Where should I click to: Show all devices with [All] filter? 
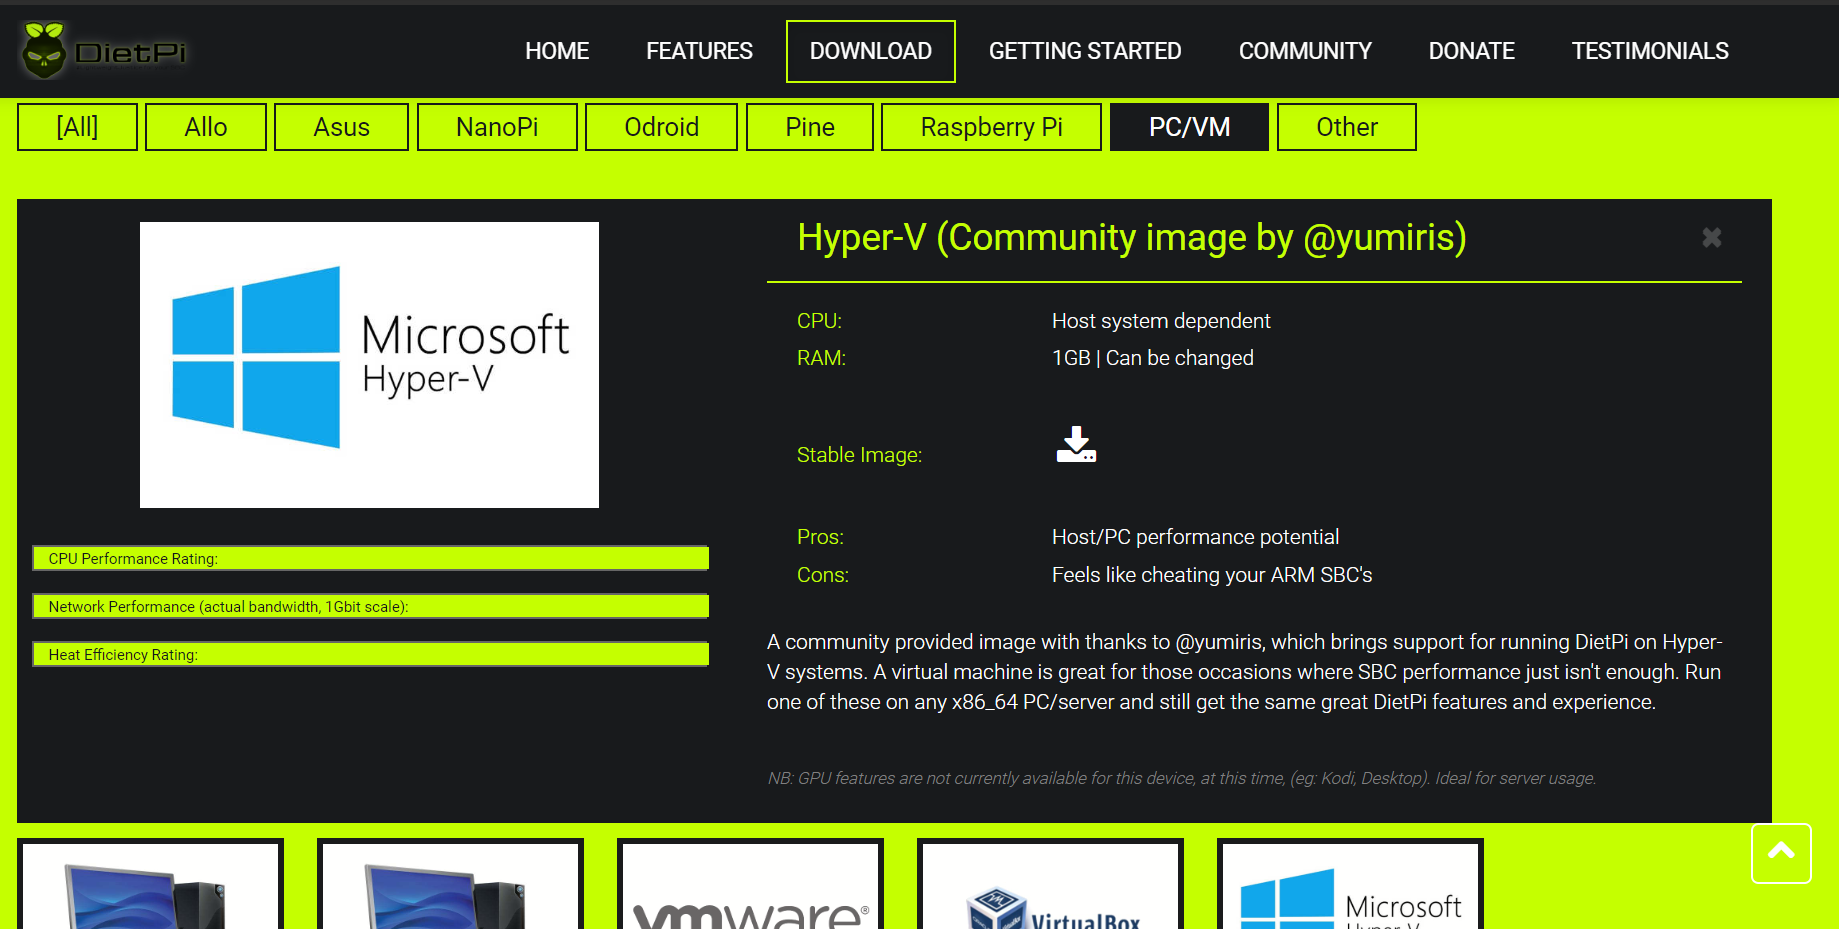point(77,127)
